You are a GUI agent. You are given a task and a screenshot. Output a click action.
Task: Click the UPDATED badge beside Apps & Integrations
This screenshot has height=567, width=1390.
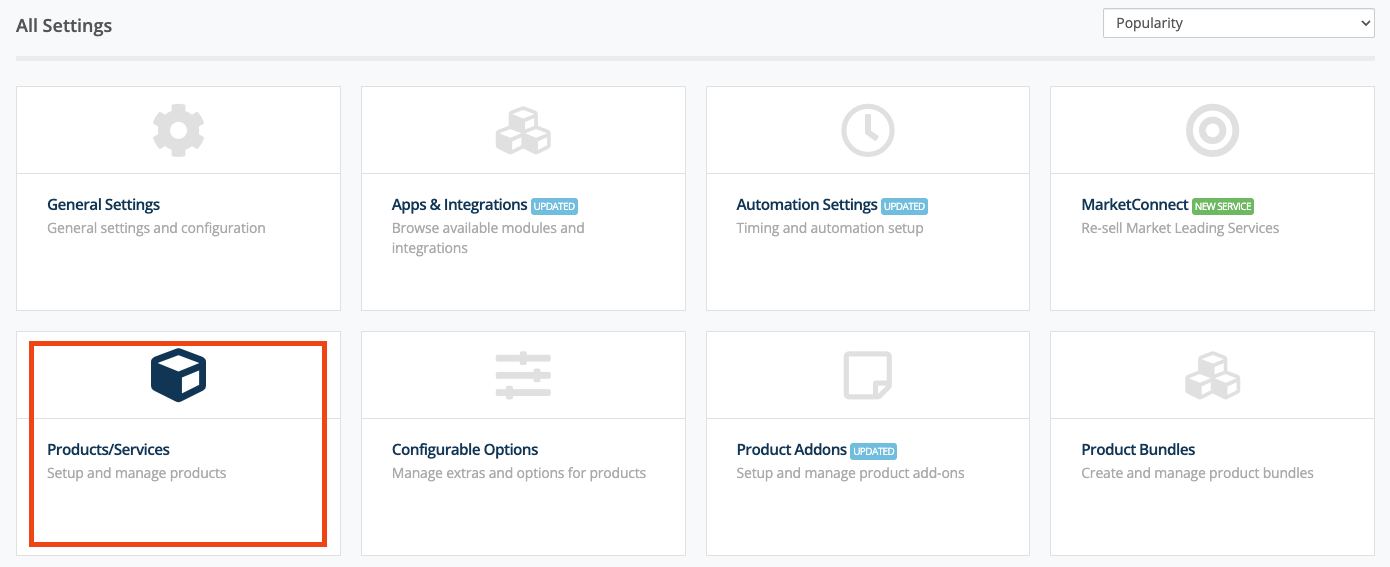click(x=554, y=206)
